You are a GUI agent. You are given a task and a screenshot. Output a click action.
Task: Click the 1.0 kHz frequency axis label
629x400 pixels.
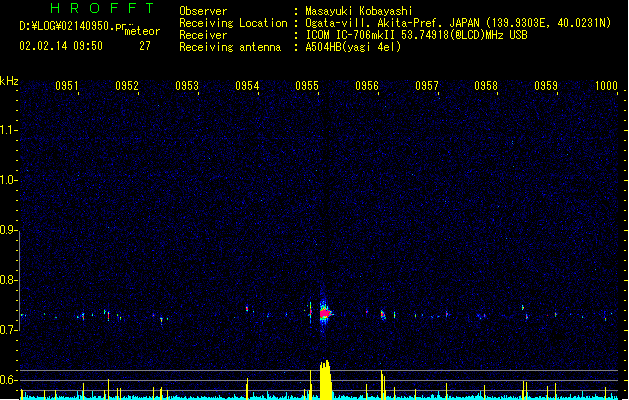coord(8,180)
